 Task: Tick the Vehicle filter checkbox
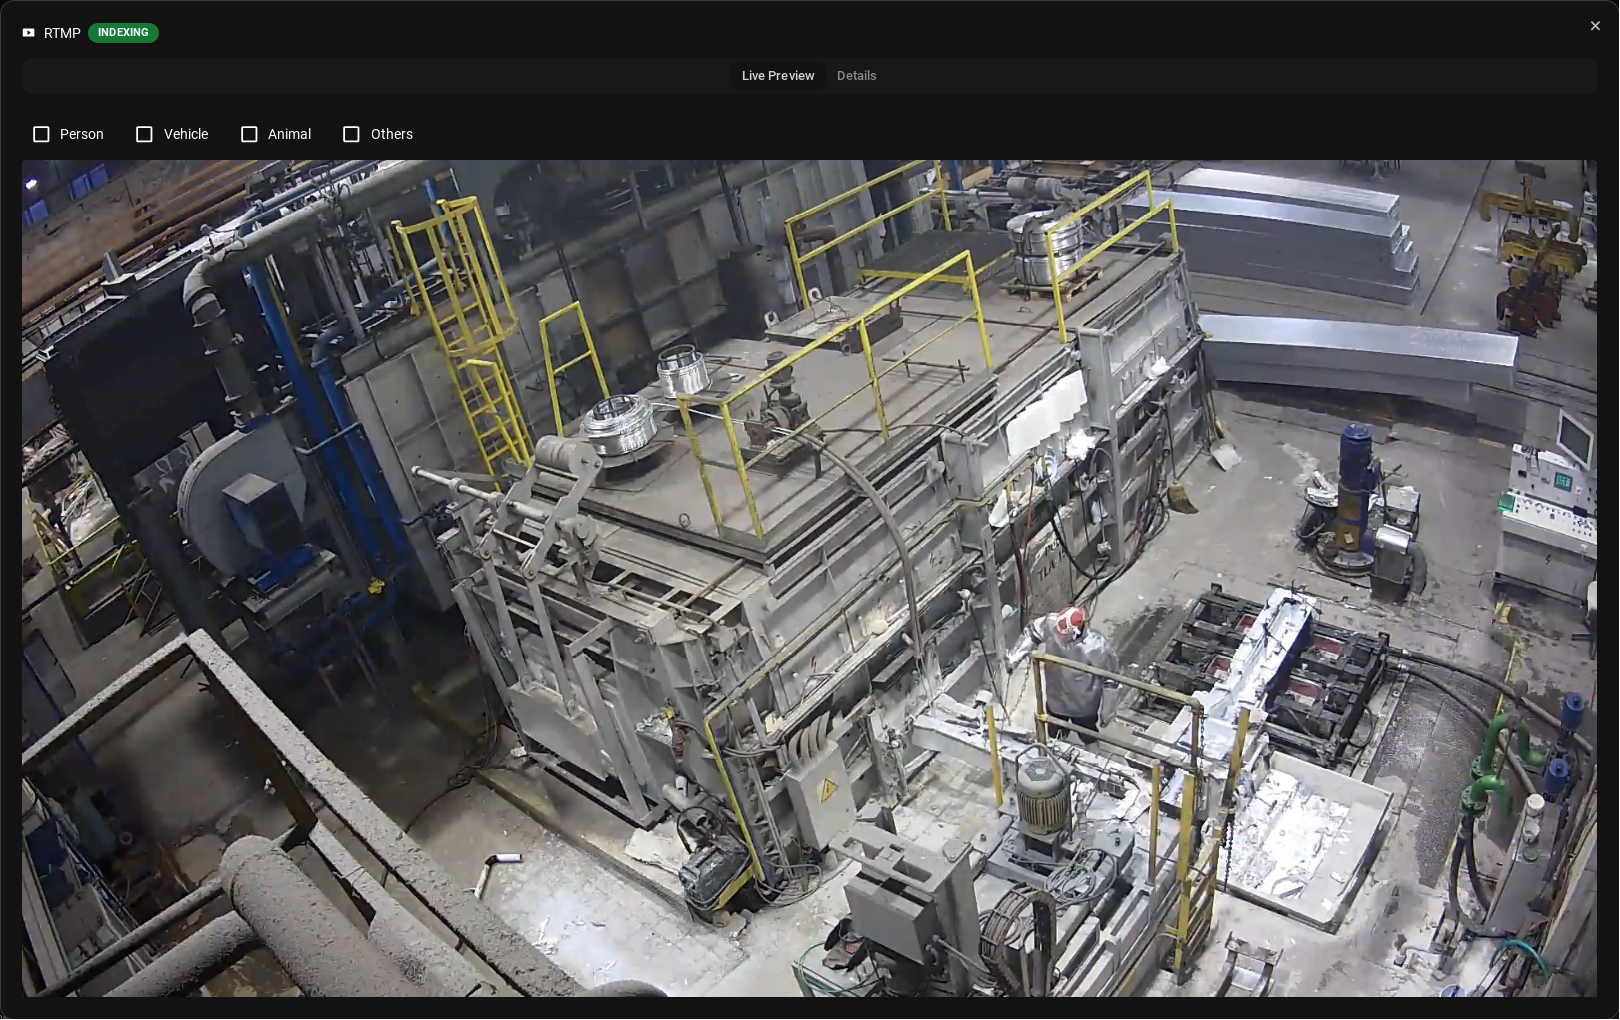point(144,134)
